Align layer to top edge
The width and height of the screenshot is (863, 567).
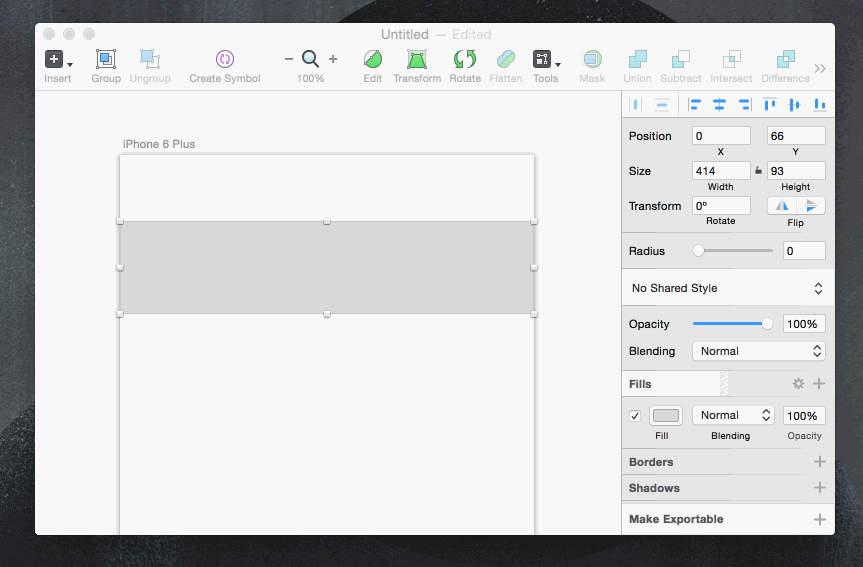769,105
